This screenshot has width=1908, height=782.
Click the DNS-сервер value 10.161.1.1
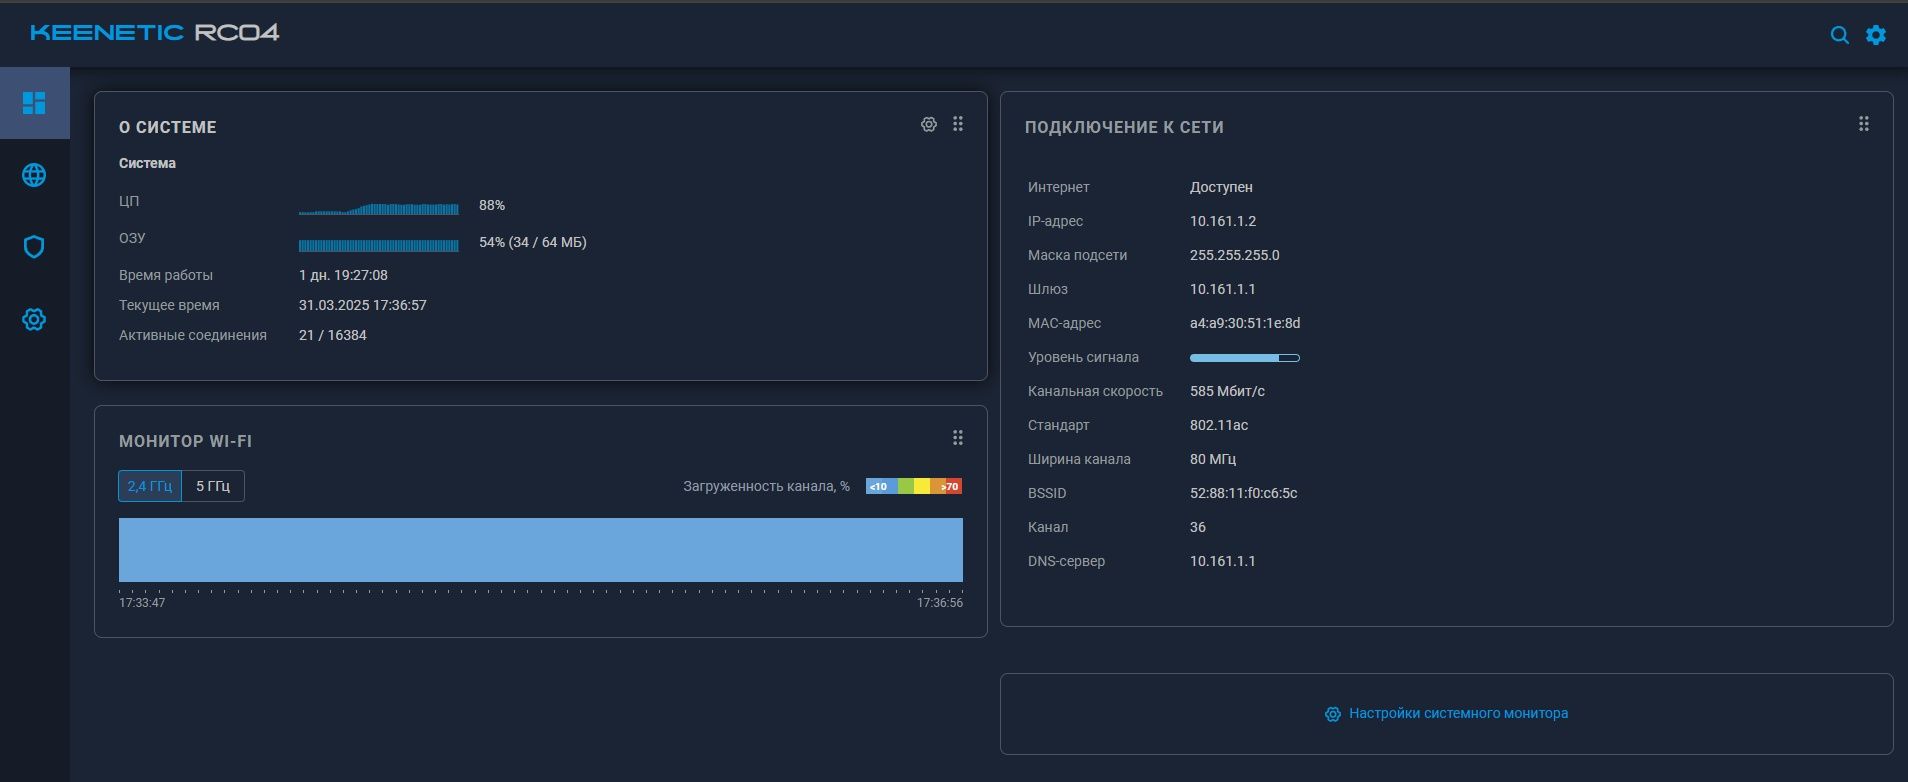tap(1223, 561)
